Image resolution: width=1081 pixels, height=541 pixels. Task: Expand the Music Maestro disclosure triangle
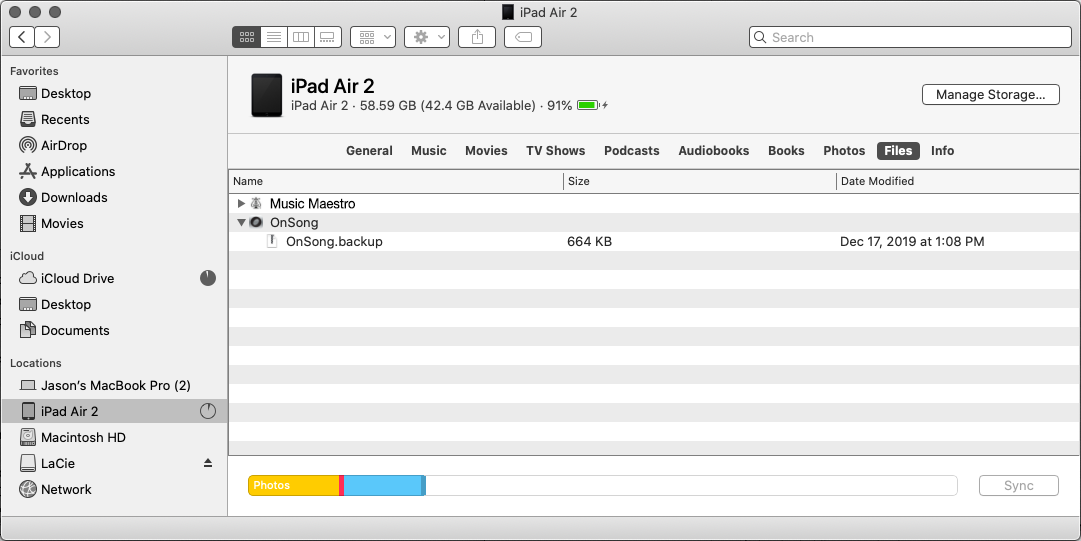click(241, 203)
